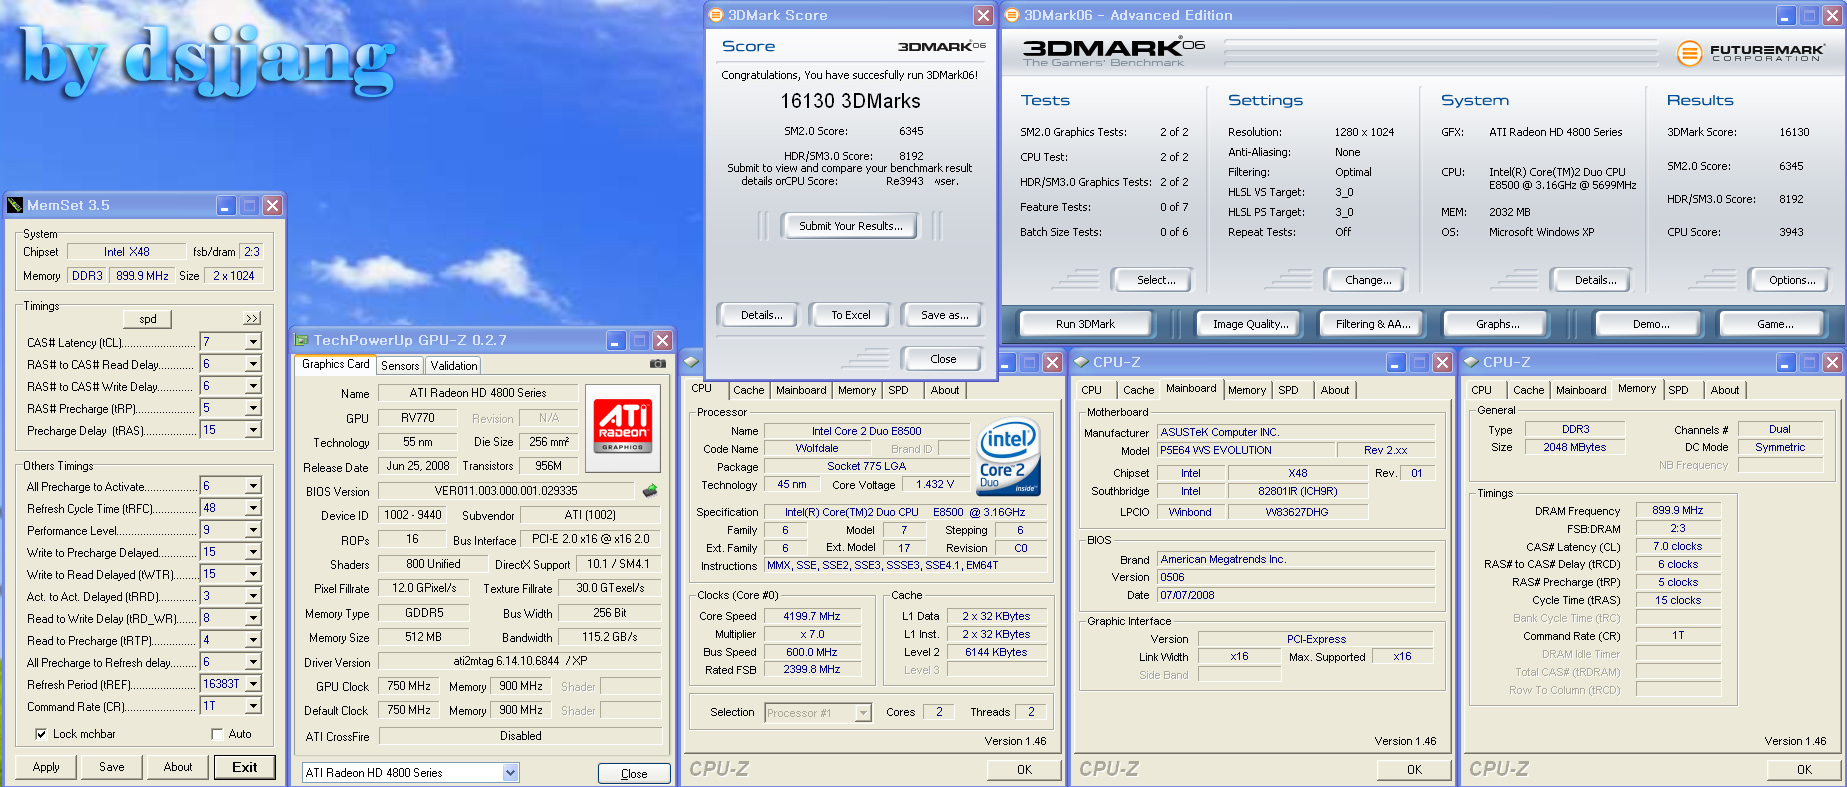1847x787 pixels.
Task: Open the RAS# Precharge (tRP) dropdown
Action: (x=253, y=408)
